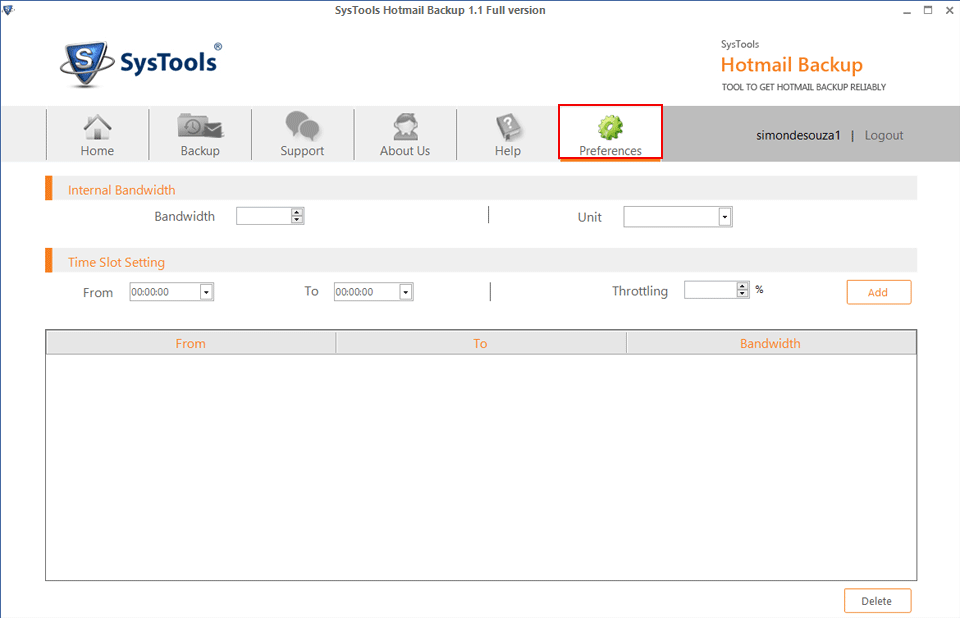Click the To column header in table
This screenshot has width=960, height=618.
click(481, 344)
